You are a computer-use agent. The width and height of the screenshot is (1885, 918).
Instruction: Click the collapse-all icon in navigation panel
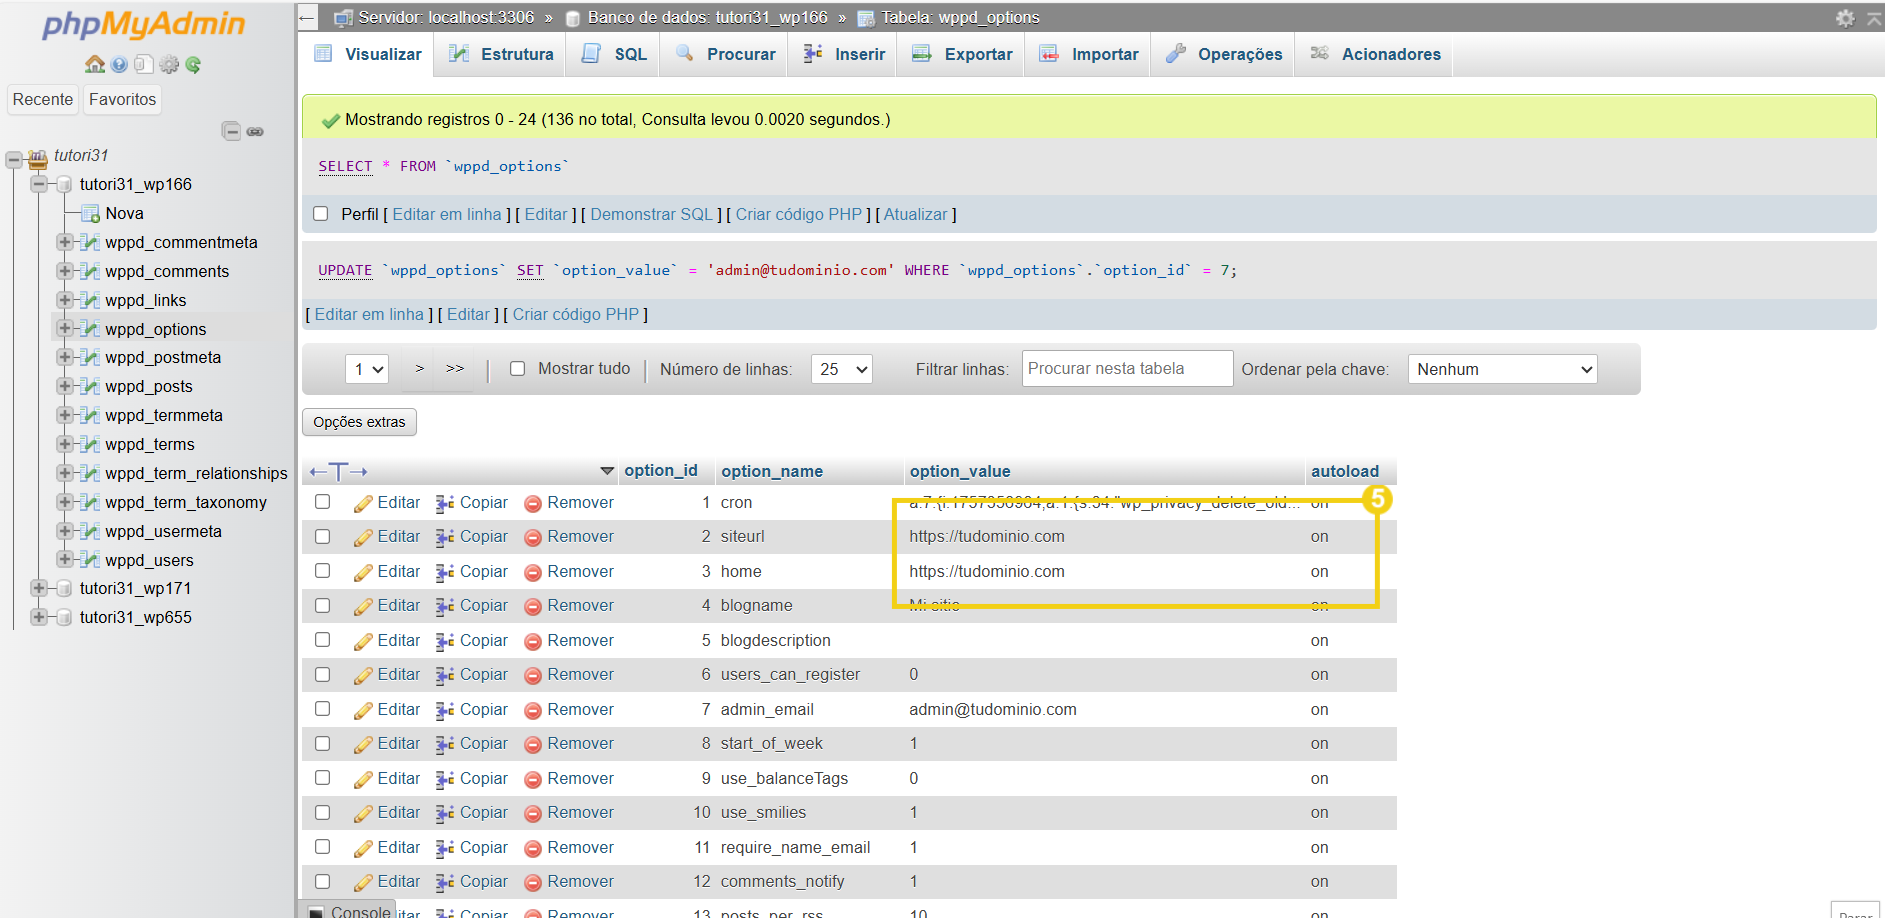[x=231, y=131]
